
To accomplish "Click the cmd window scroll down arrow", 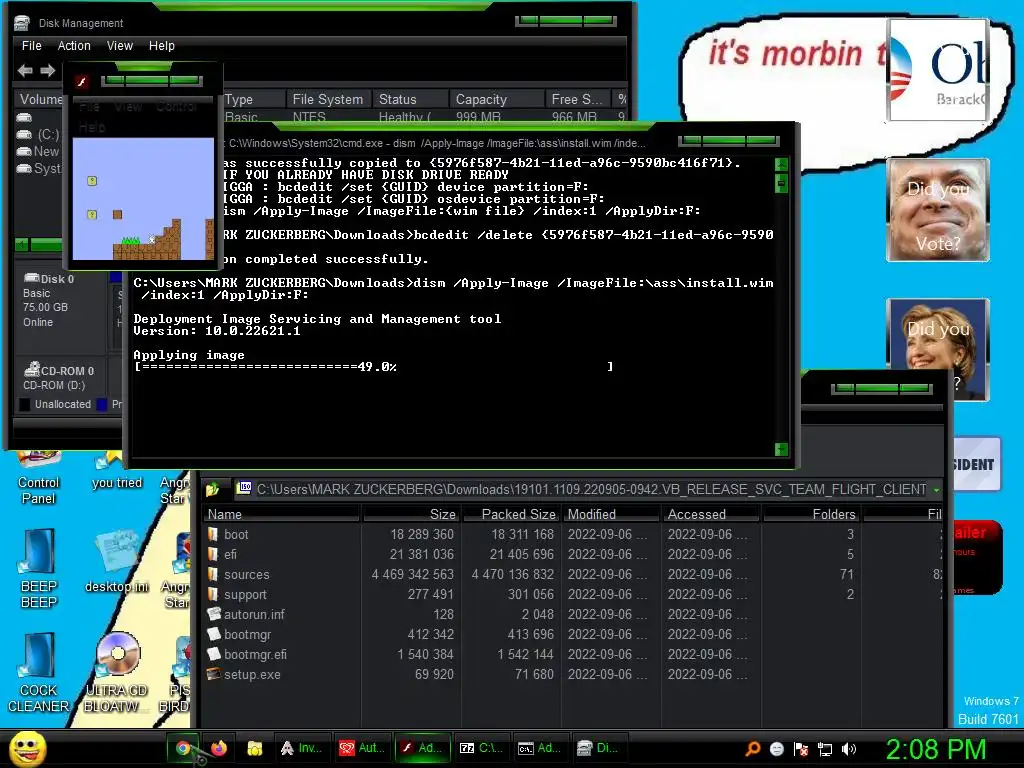I will (781, 449).
